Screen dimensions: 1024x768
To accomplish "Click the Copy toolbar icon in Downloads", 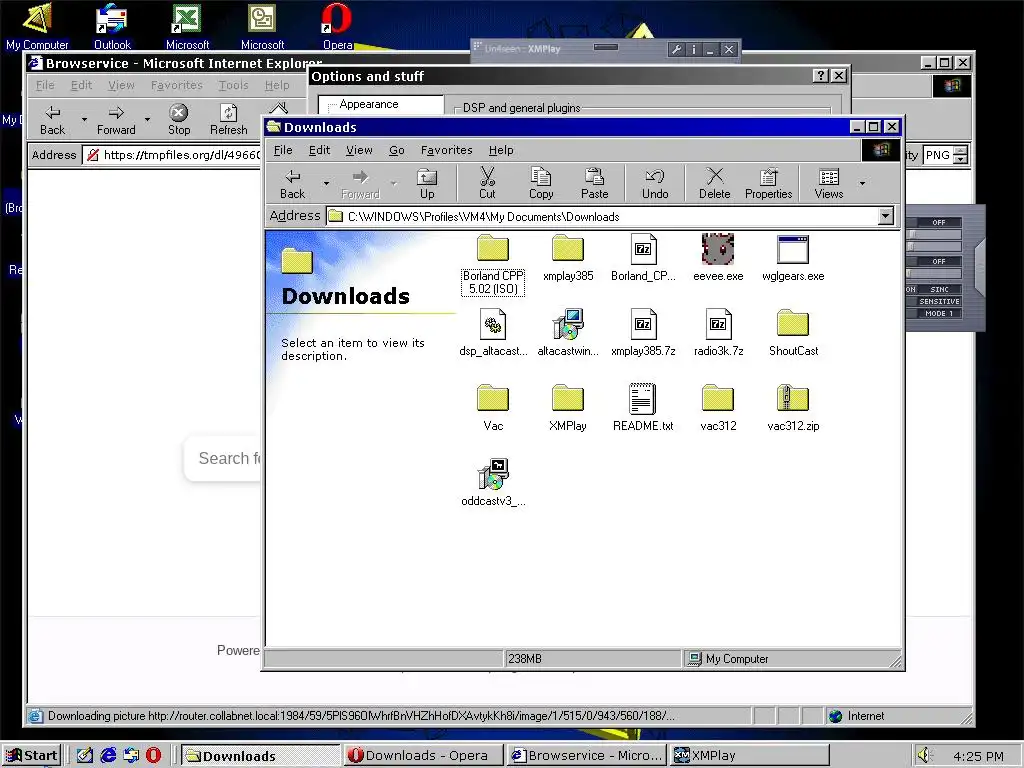I will (541, 184).
